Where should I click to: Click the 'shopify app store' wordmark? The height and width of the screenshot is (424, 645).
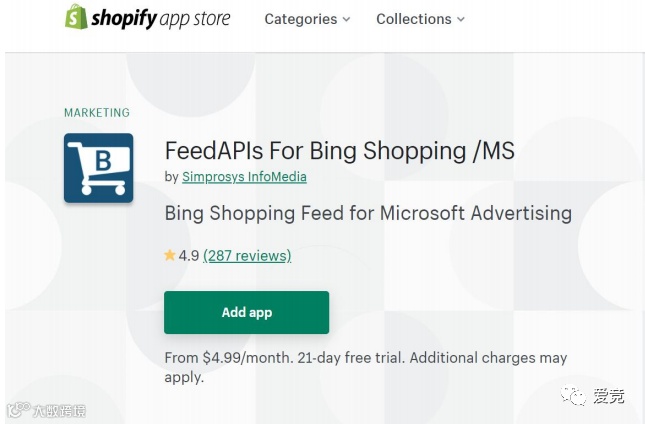pyautogui.click(x=160, y=19)
